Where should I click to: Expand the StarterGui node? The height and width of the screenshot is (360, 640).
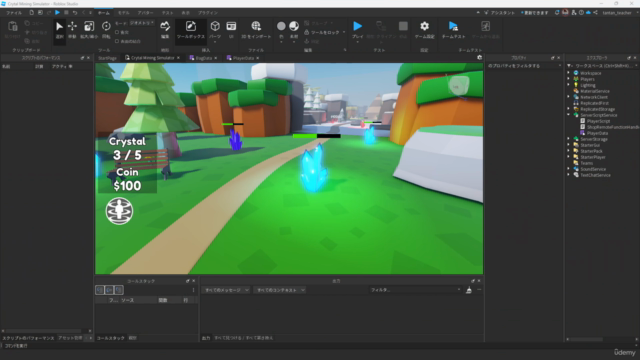point(569,145)
